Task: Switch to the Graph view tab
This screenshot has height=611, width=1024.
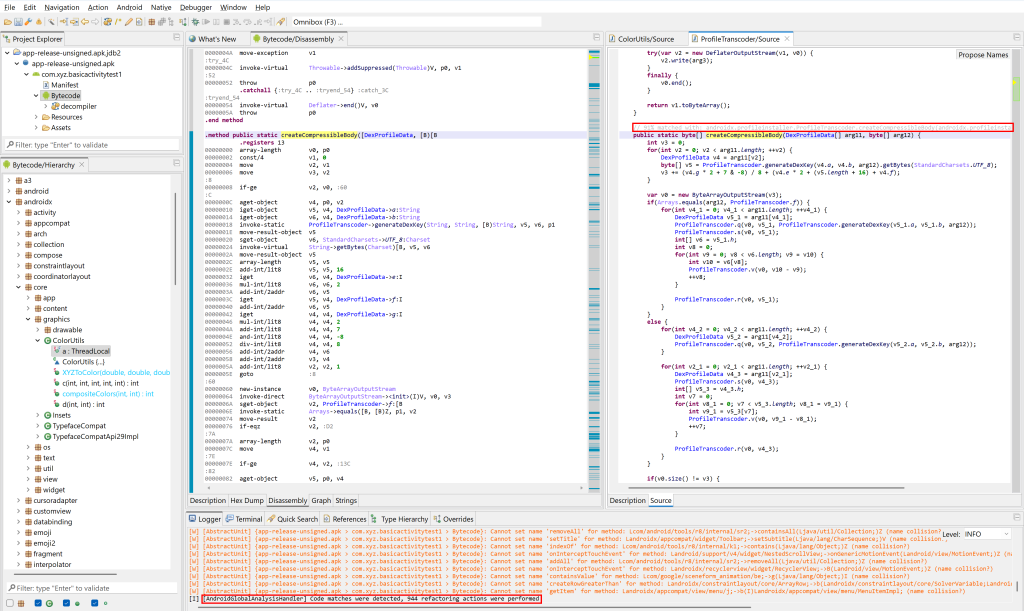Action: (321, 500)
